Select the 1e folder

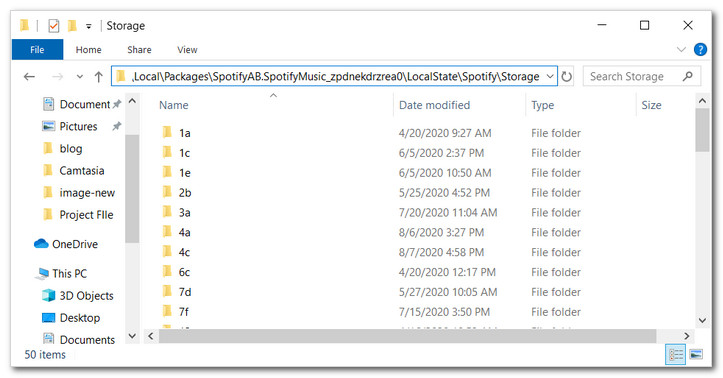pyautogui.click(x=184, y=173)
